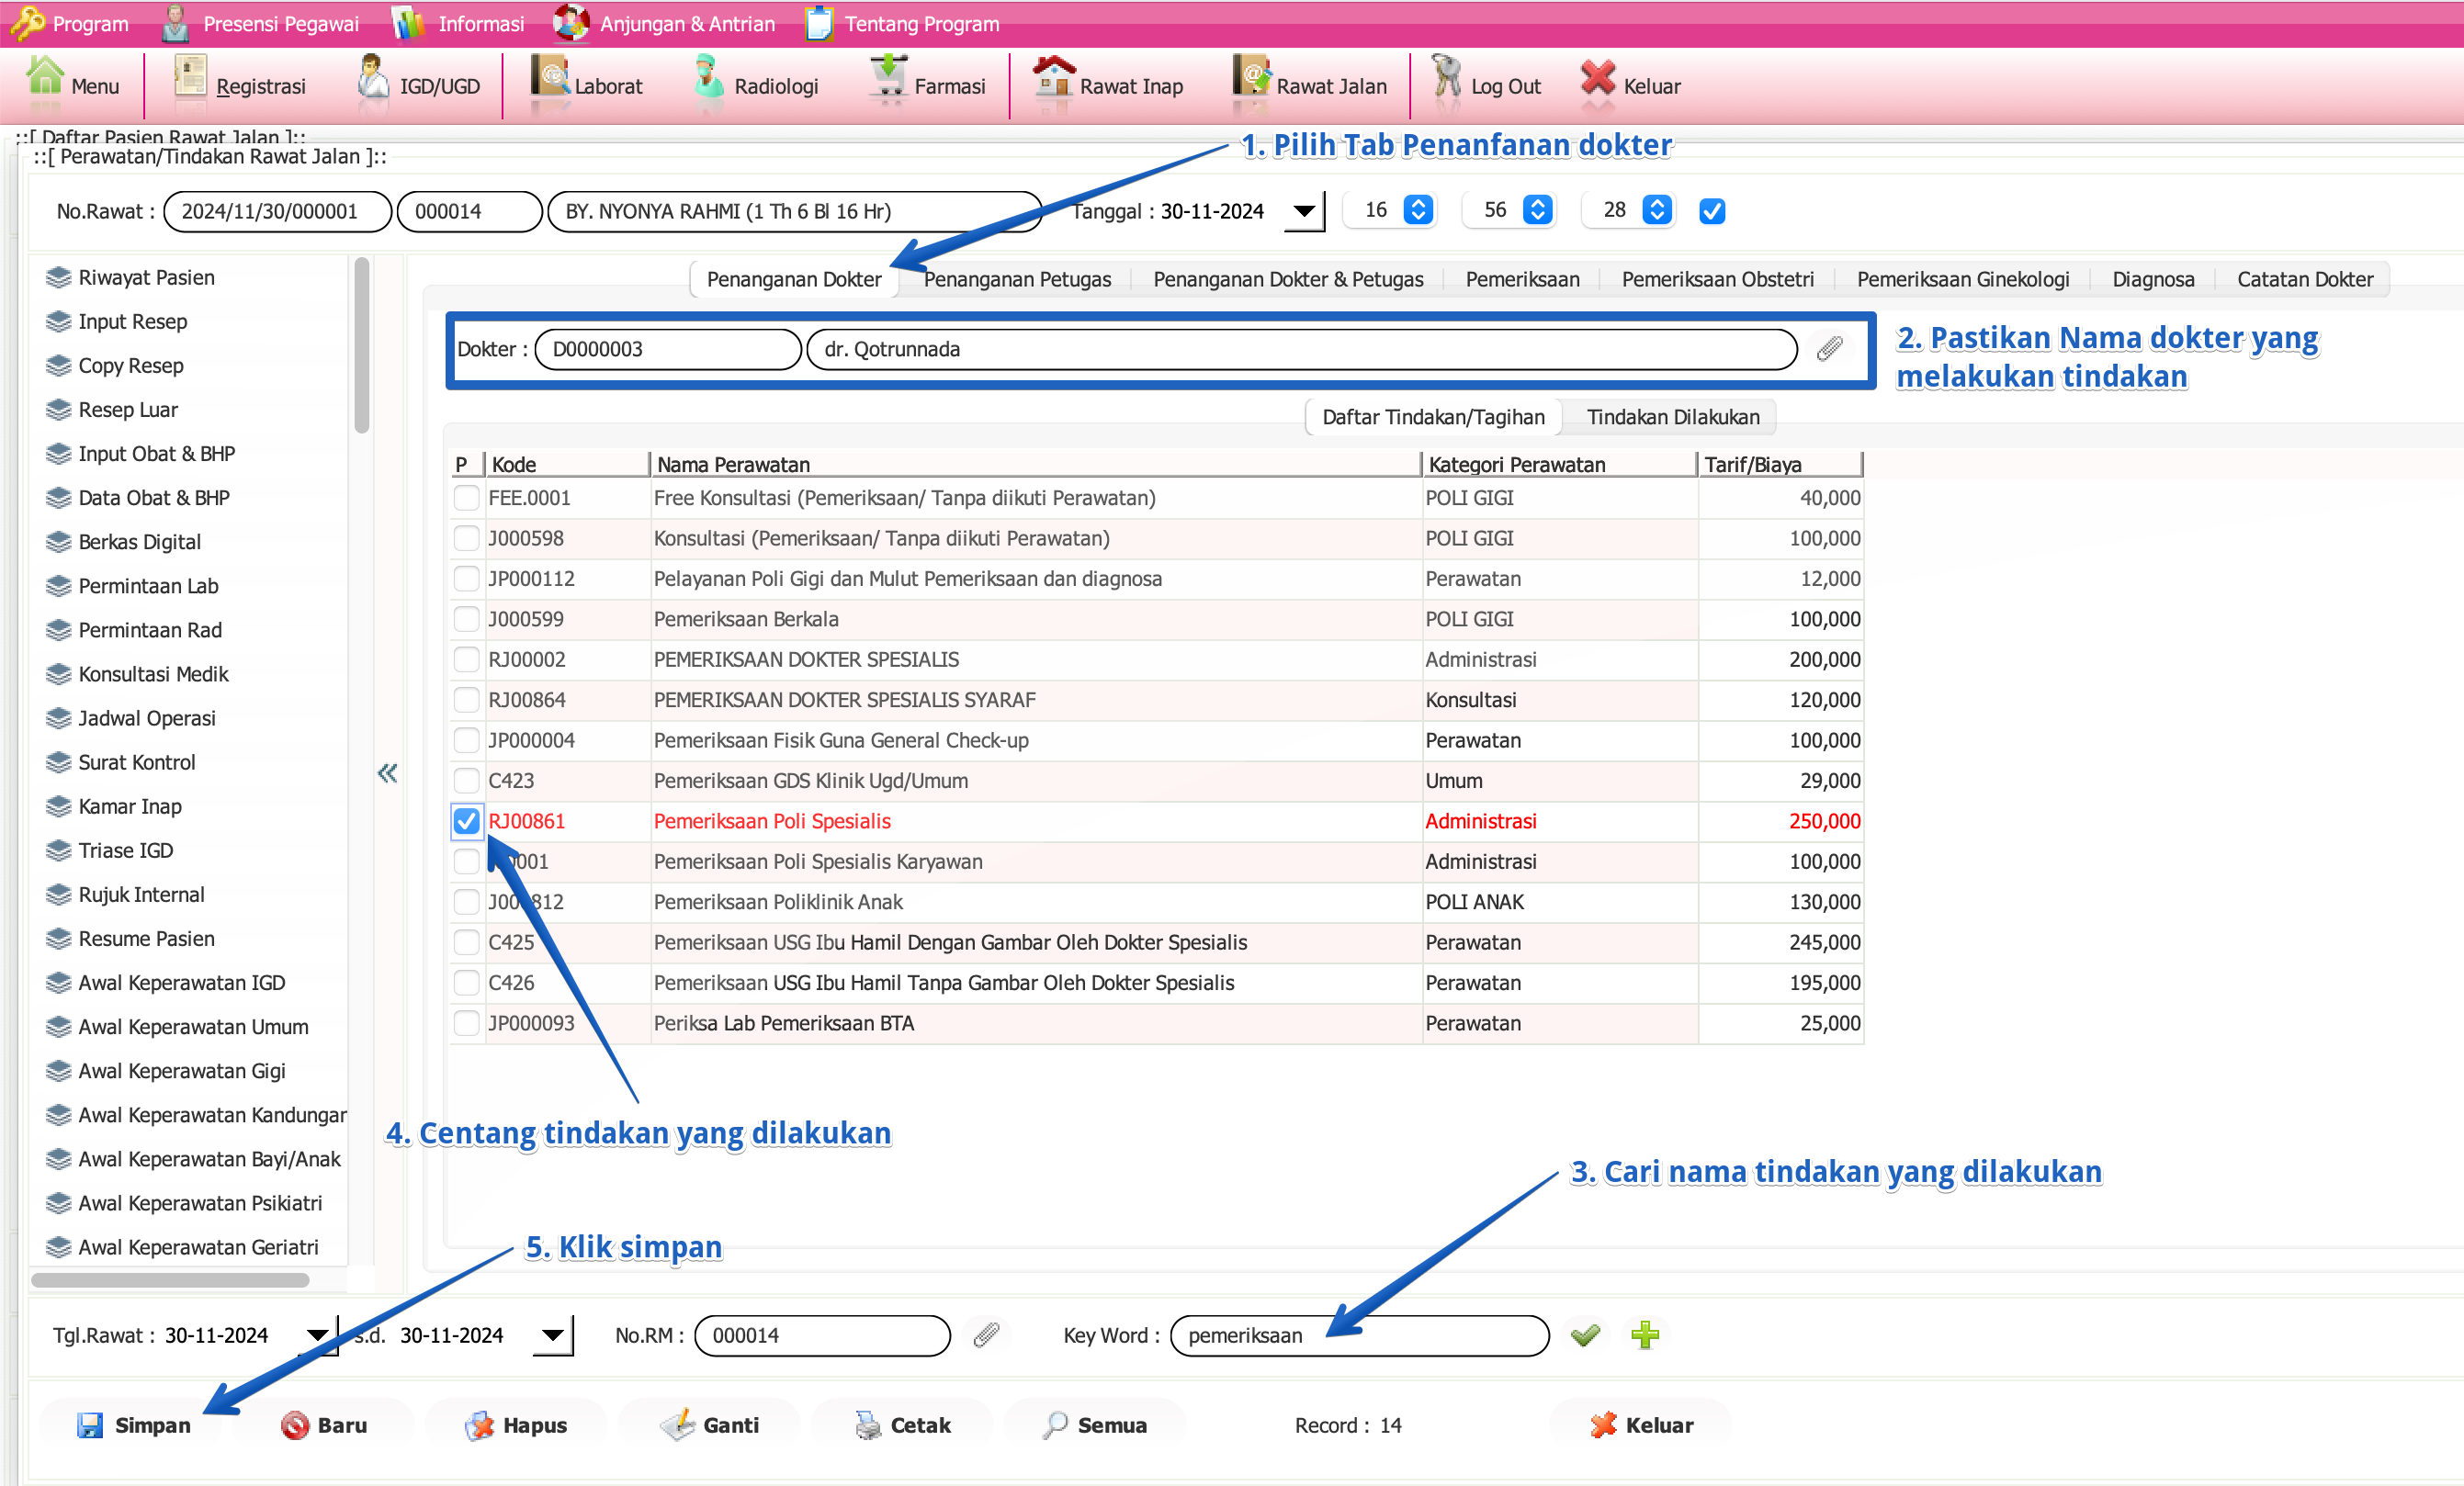This screenshot has width=2464, height=1486.
Task: Check the J000599 Pemeriksaan Berkala checkbox
Action: click(466, 619)
